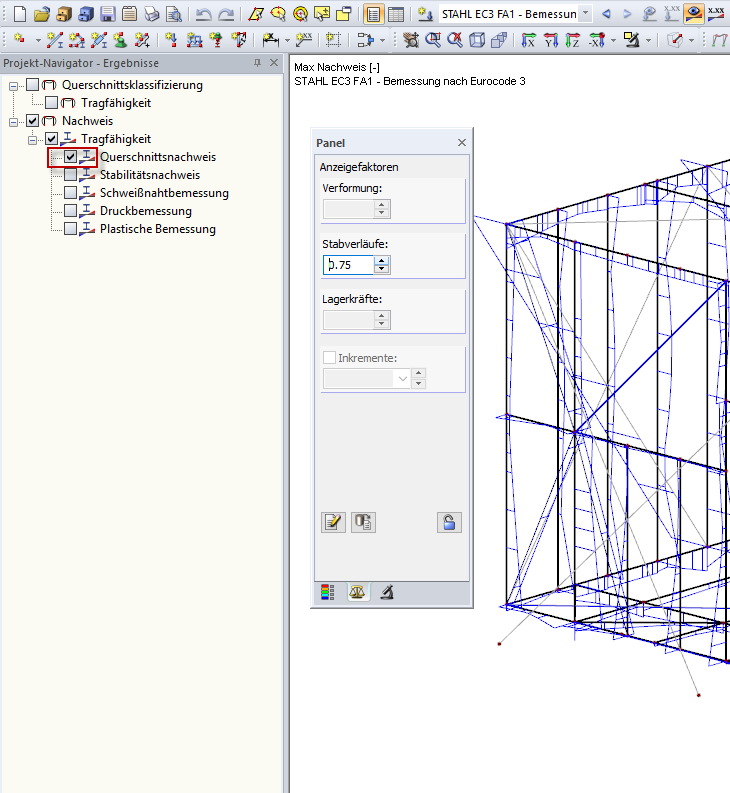
Task: Insert new dimension line tool
Action: [x=271, y=40]
